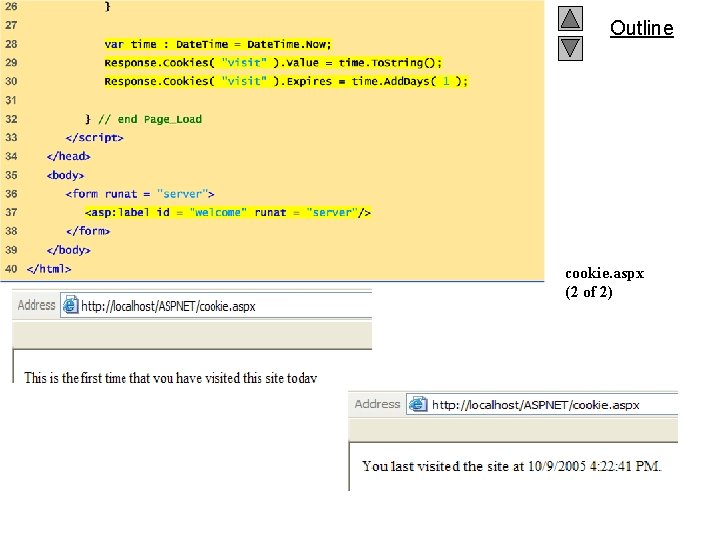
Task: Click the '<form runat = "server">' line
Action: point(140,194)
